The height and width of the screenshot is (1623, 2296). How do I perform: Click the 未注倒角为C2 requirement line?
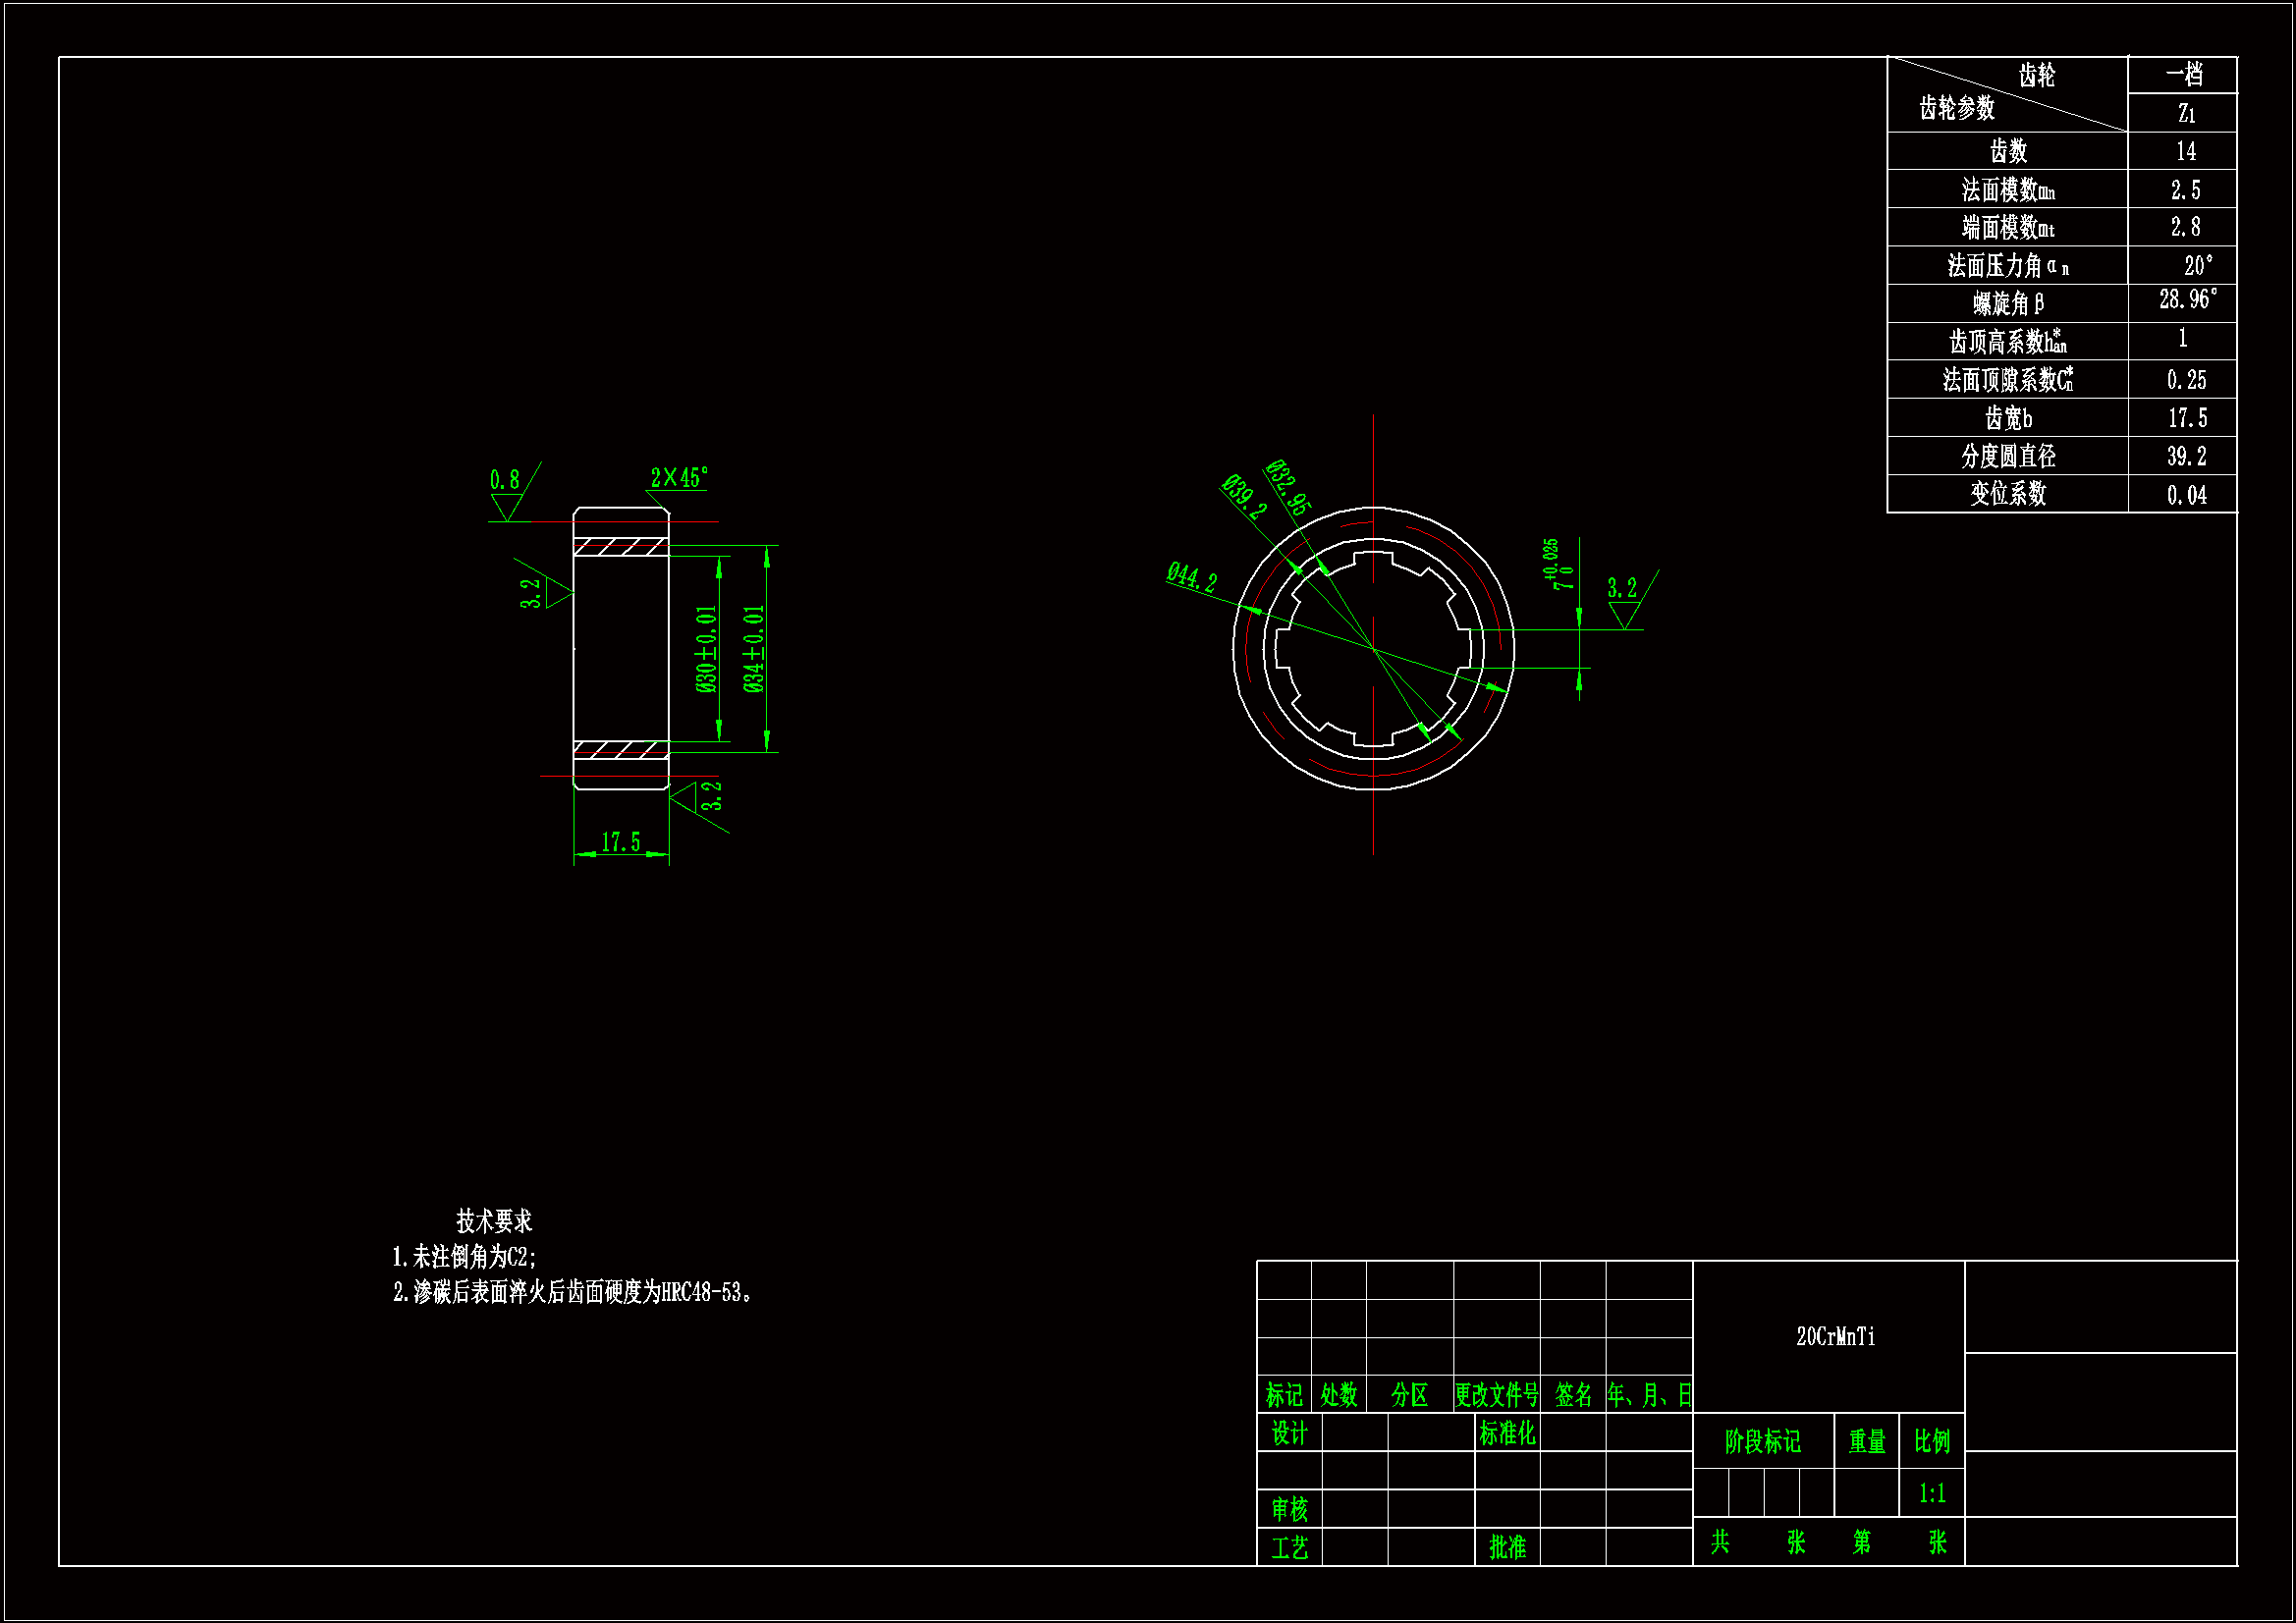465,1257
